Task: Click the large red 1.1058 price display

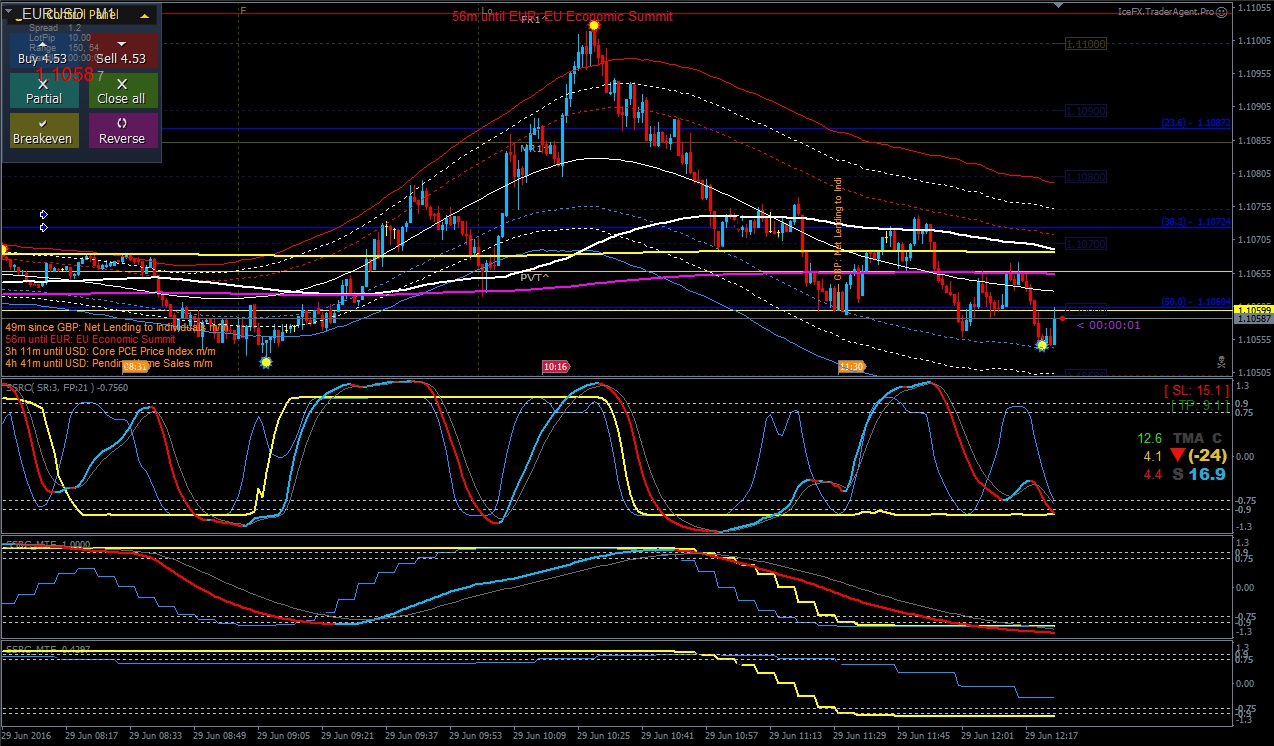Action: click(x=65, y=74)
